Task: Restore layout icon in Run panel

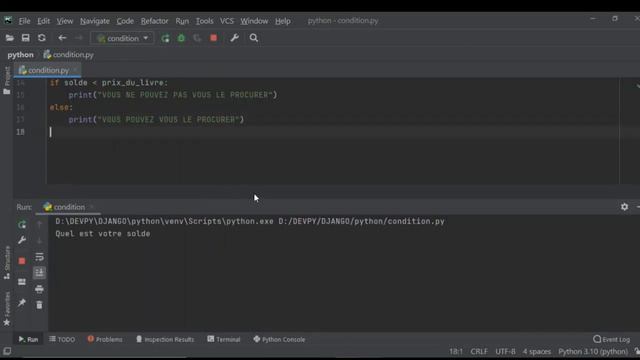Action: click(22, 282)
